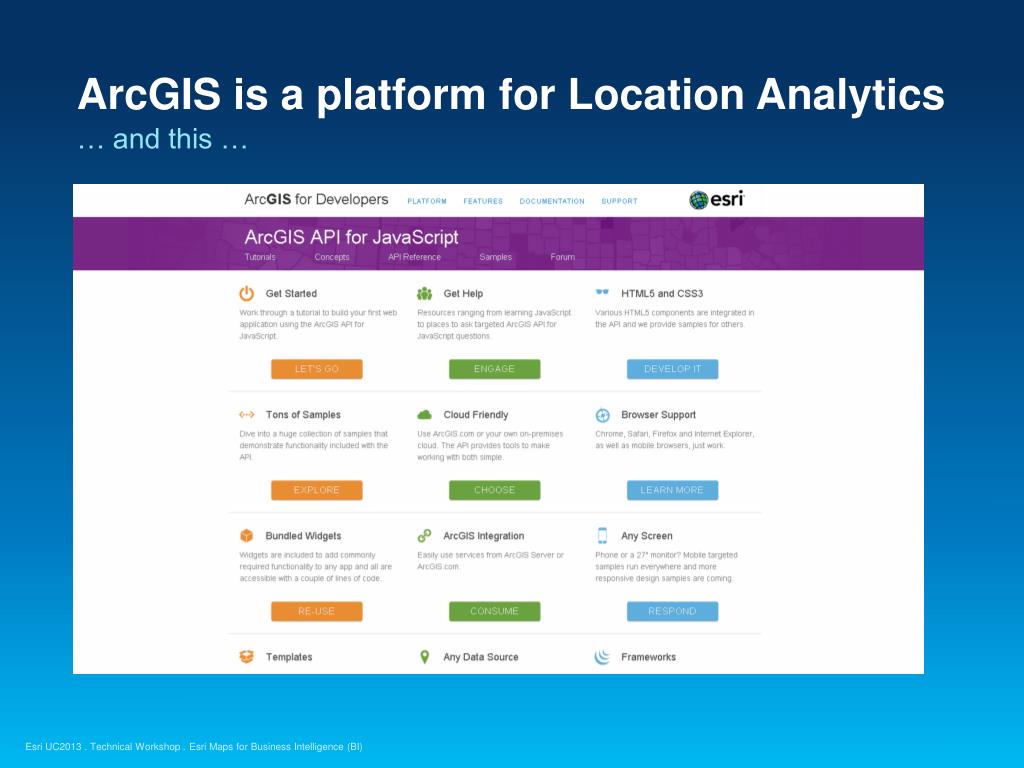Click the Browser Support heading text
1024x768 pixels.
pos(658,415)
